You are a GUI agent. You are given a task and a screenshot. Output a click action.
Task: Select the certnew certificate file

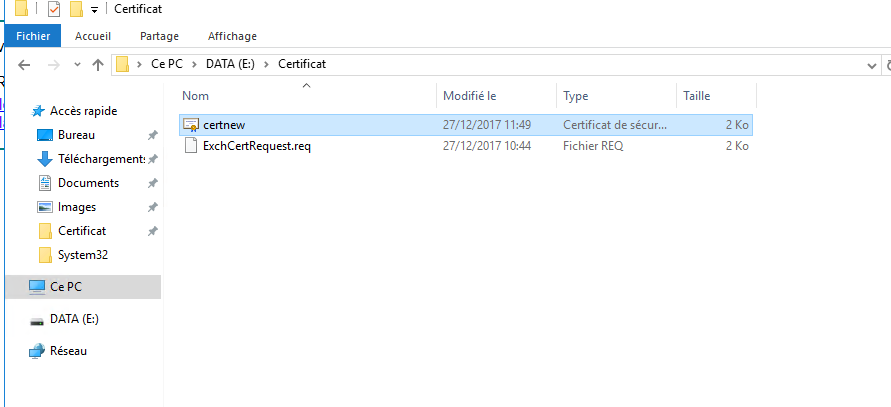tap(466, 124)
